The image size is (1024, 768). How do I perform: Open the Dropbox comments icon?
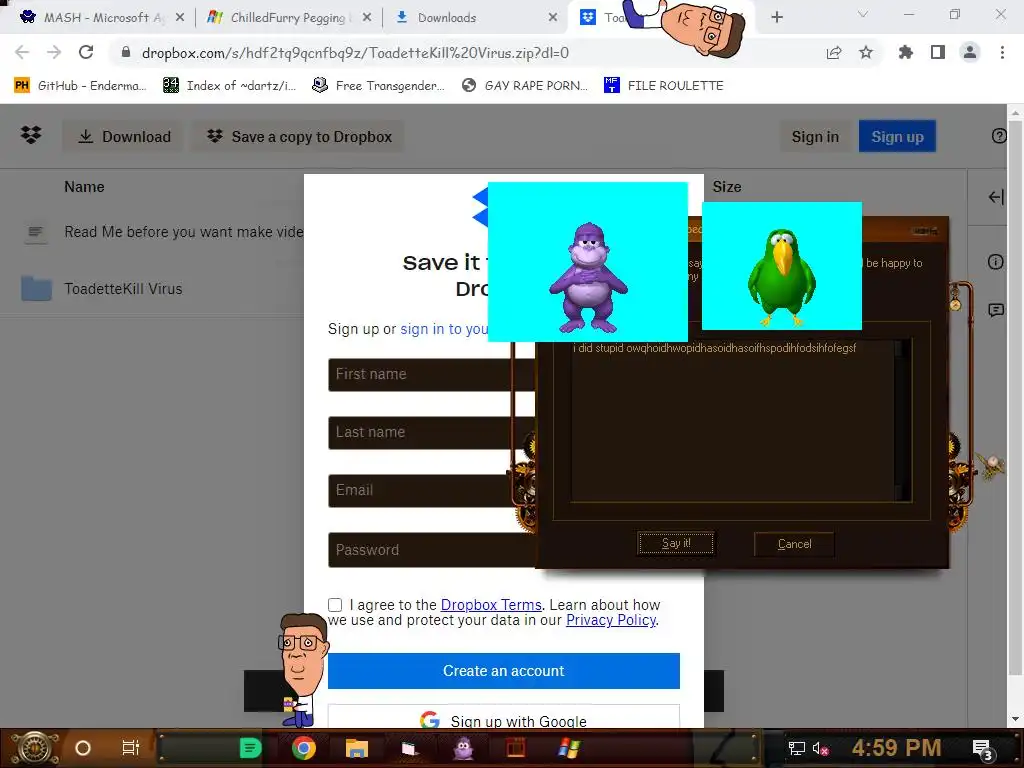pyautogui.click(x=996, y=310)
